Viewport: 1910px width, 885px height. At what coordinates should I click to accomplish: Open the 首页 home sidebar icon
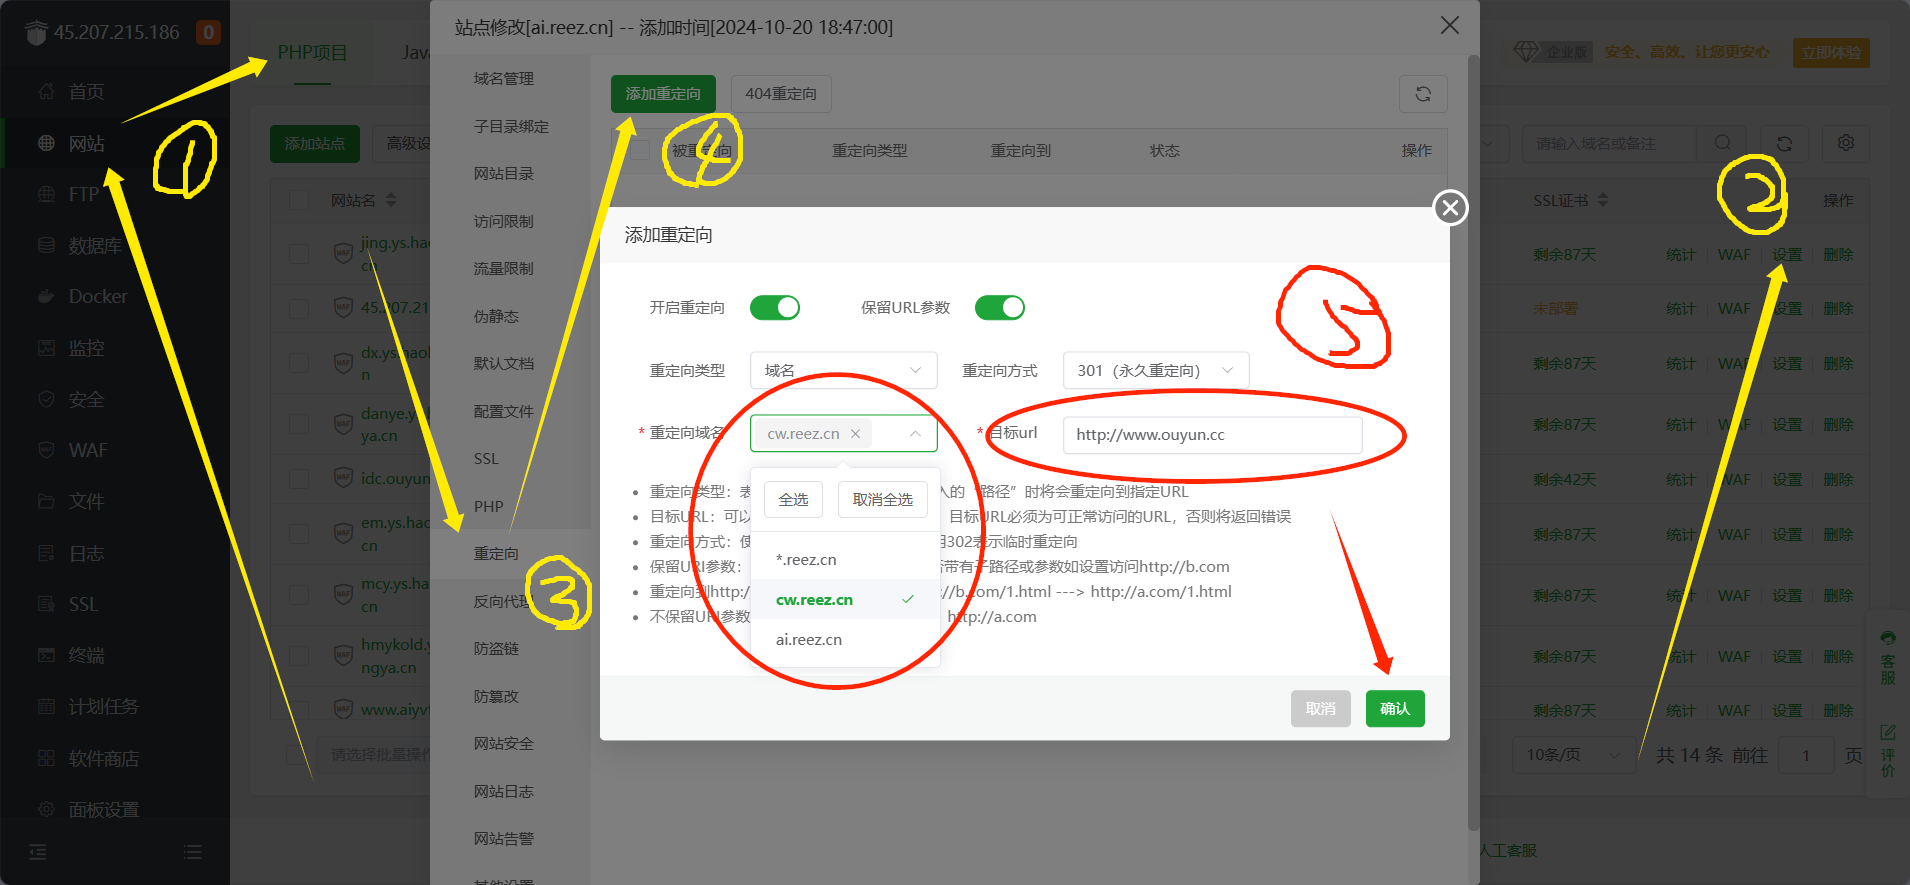(46, 92)
